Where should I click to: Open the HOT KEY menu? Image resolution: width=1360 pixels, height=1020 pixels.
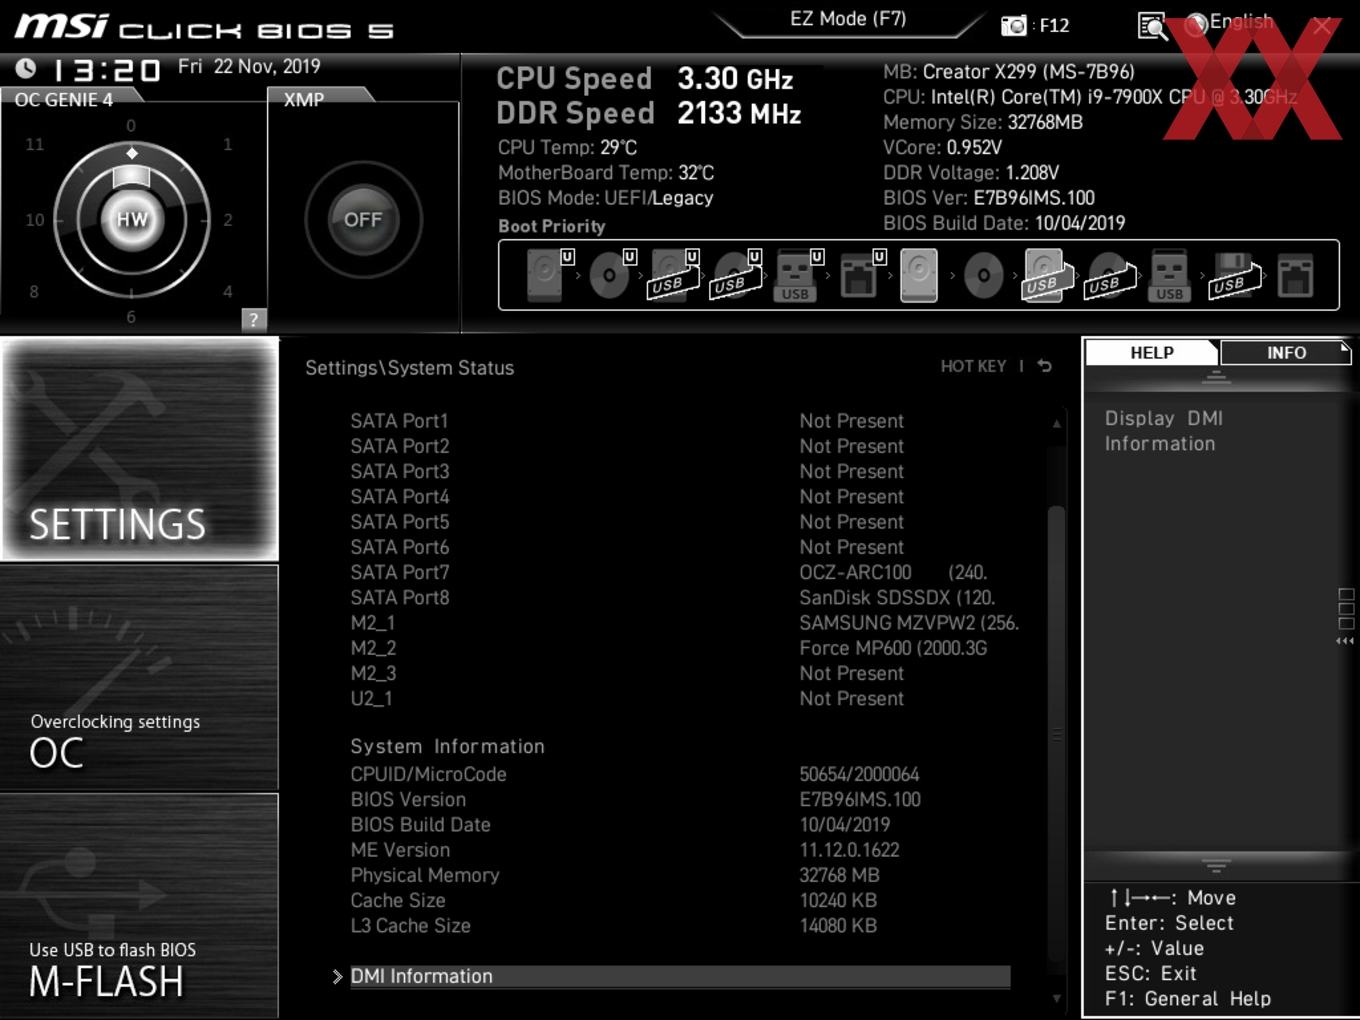click(973, 366)
